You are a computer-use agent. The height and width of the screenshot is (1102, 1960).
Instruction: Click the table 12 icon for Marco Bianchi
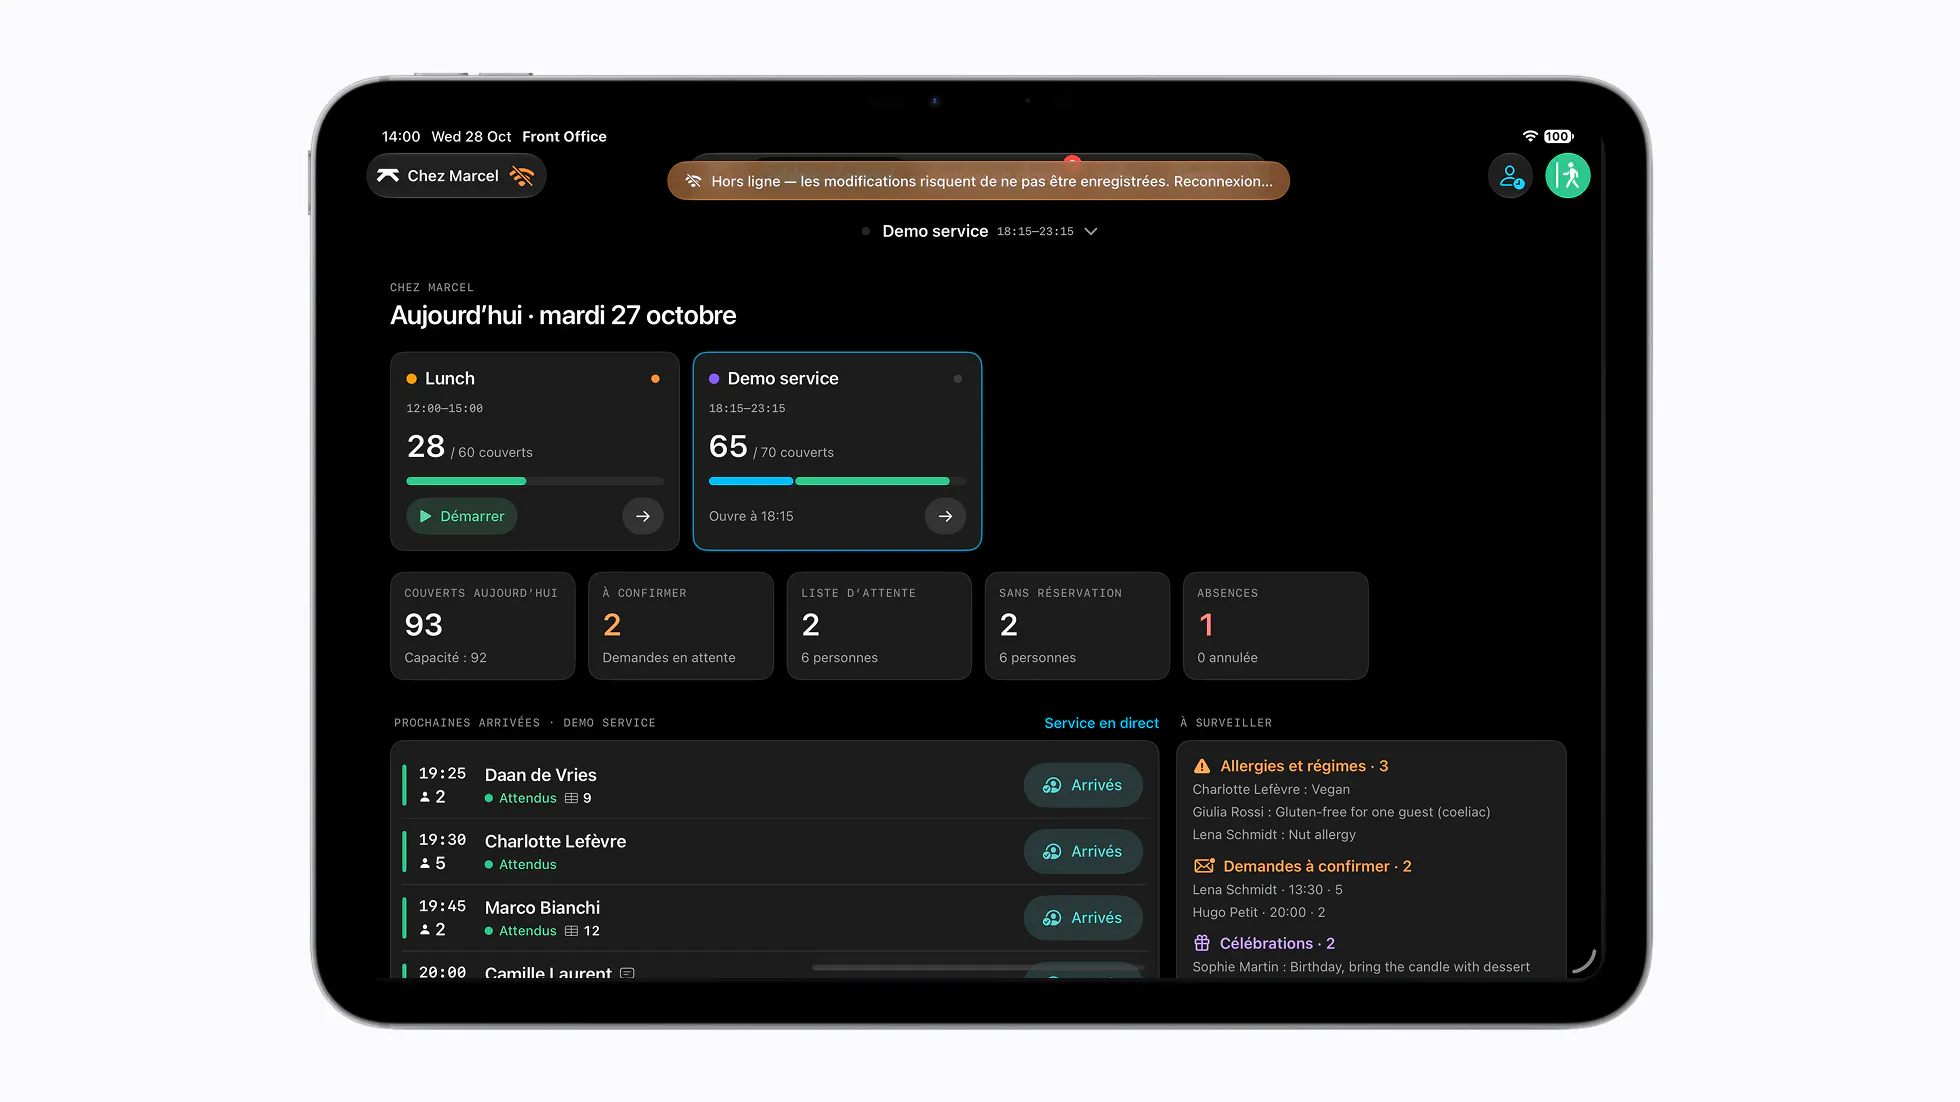pos(571,931)
